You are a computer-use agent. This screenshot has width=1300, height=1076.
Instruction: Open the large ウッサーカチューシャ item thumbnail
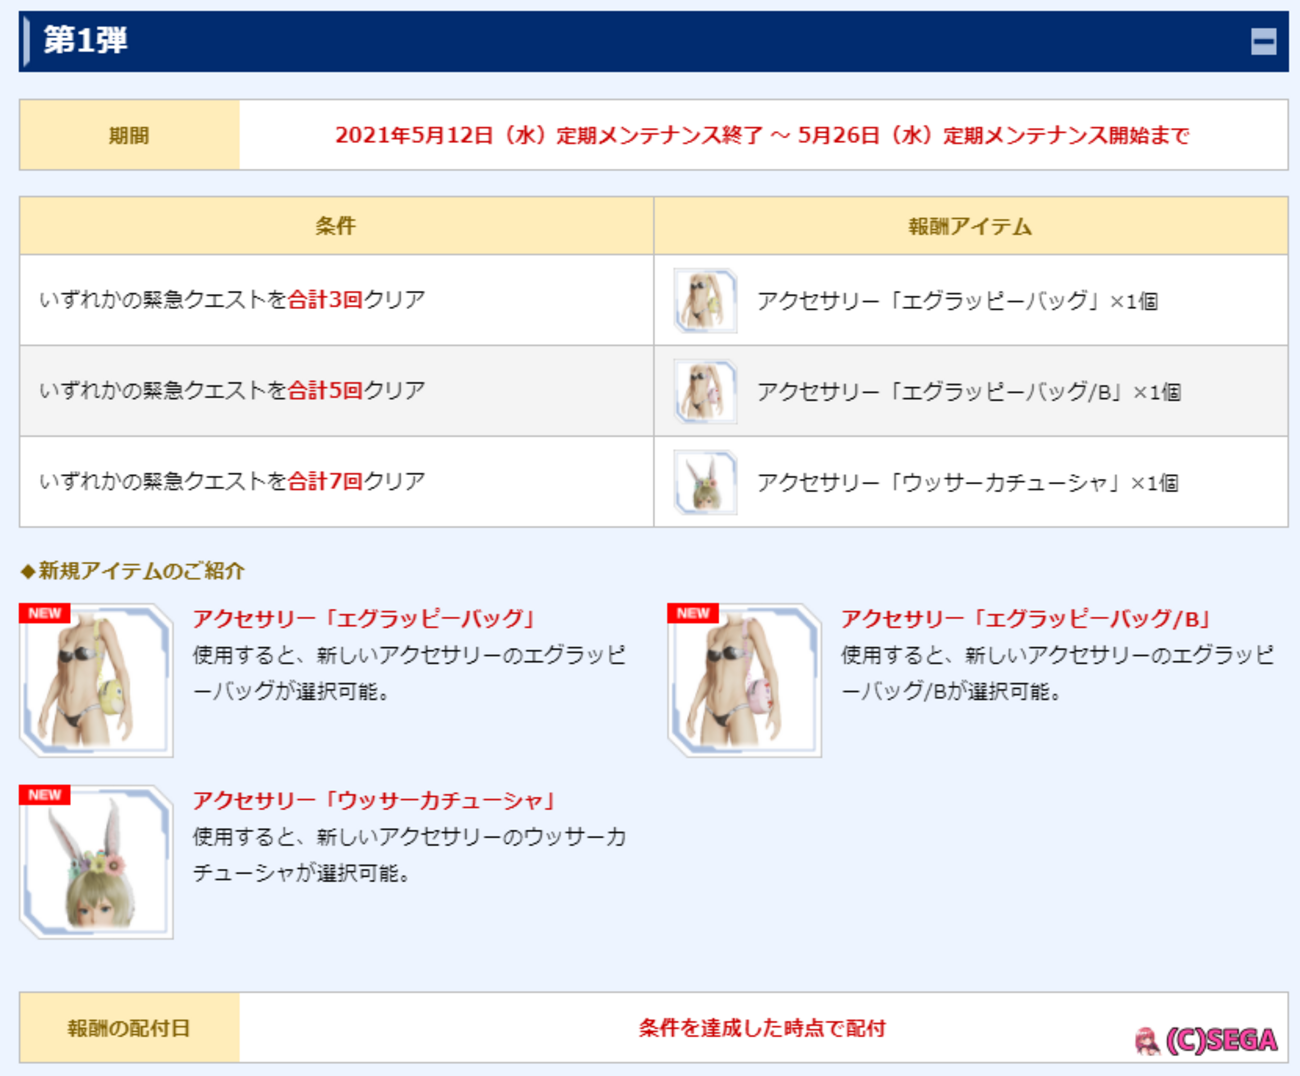click(x=96, y=862)
